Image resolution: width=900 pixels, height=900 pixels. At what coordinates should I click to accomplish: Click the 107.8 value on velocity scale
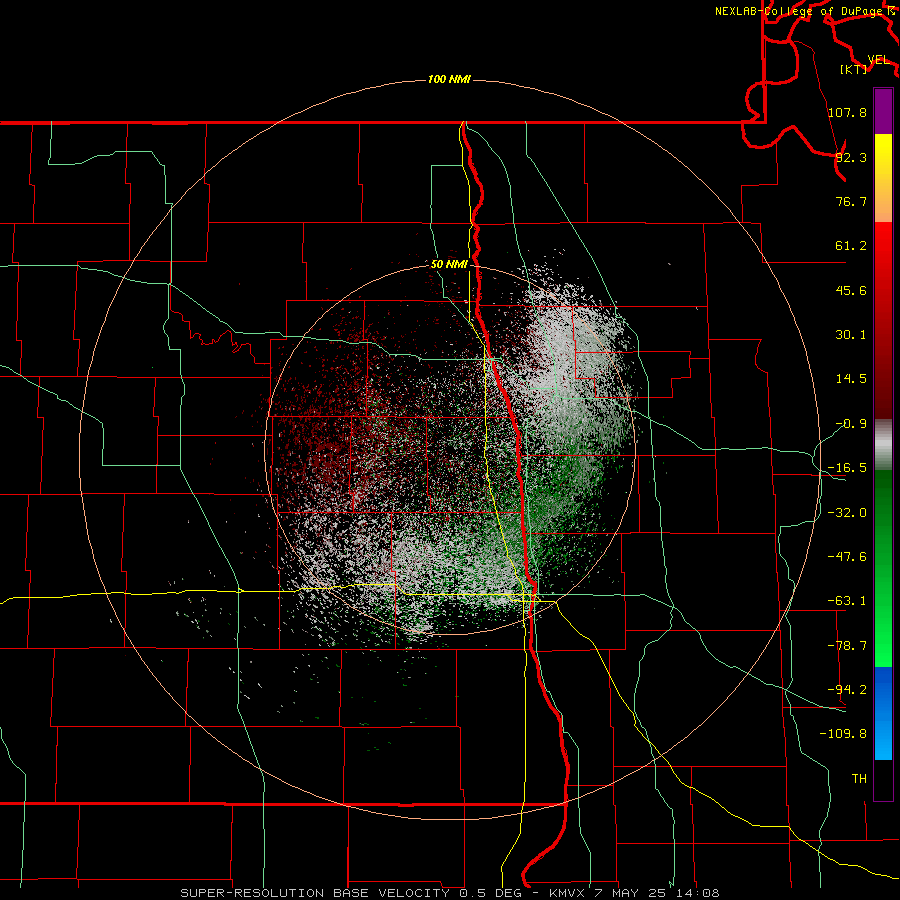(x=847, y=112)
